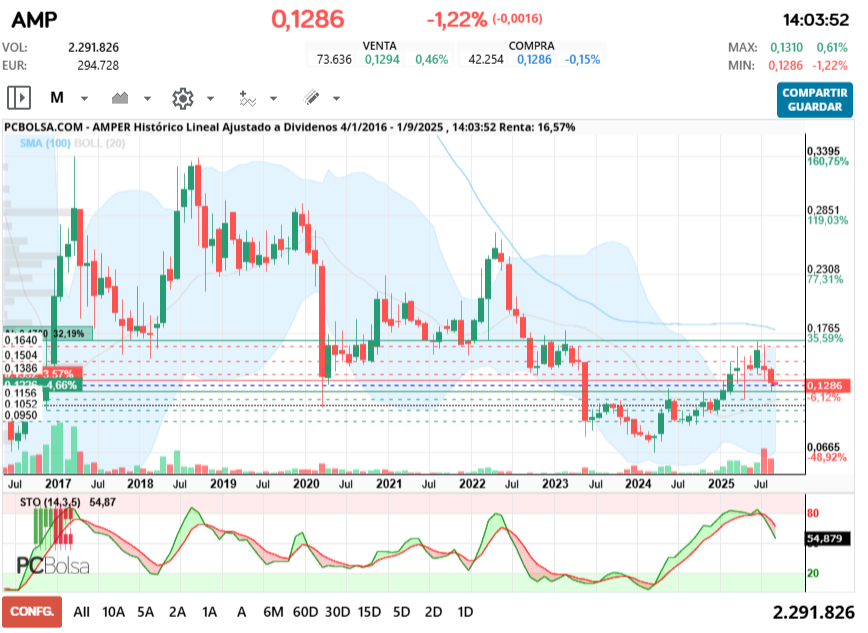Viewport: 868px width, 633px height.
Task: Expand the drawing tools dropdown arrow
Action: [337, 99]
